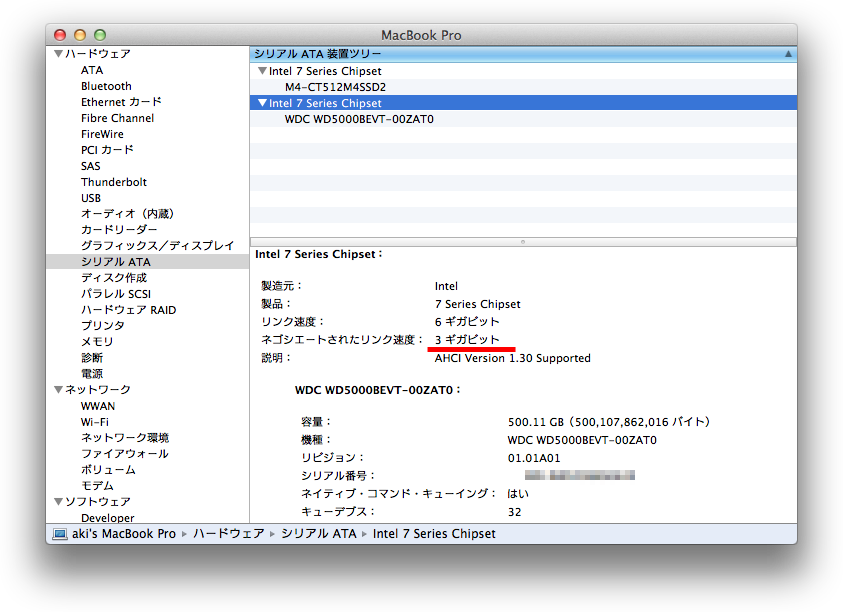Select シリアル ATA in the sidebar
This screenshot has height=612, width=843.
(x=116, y=262)
